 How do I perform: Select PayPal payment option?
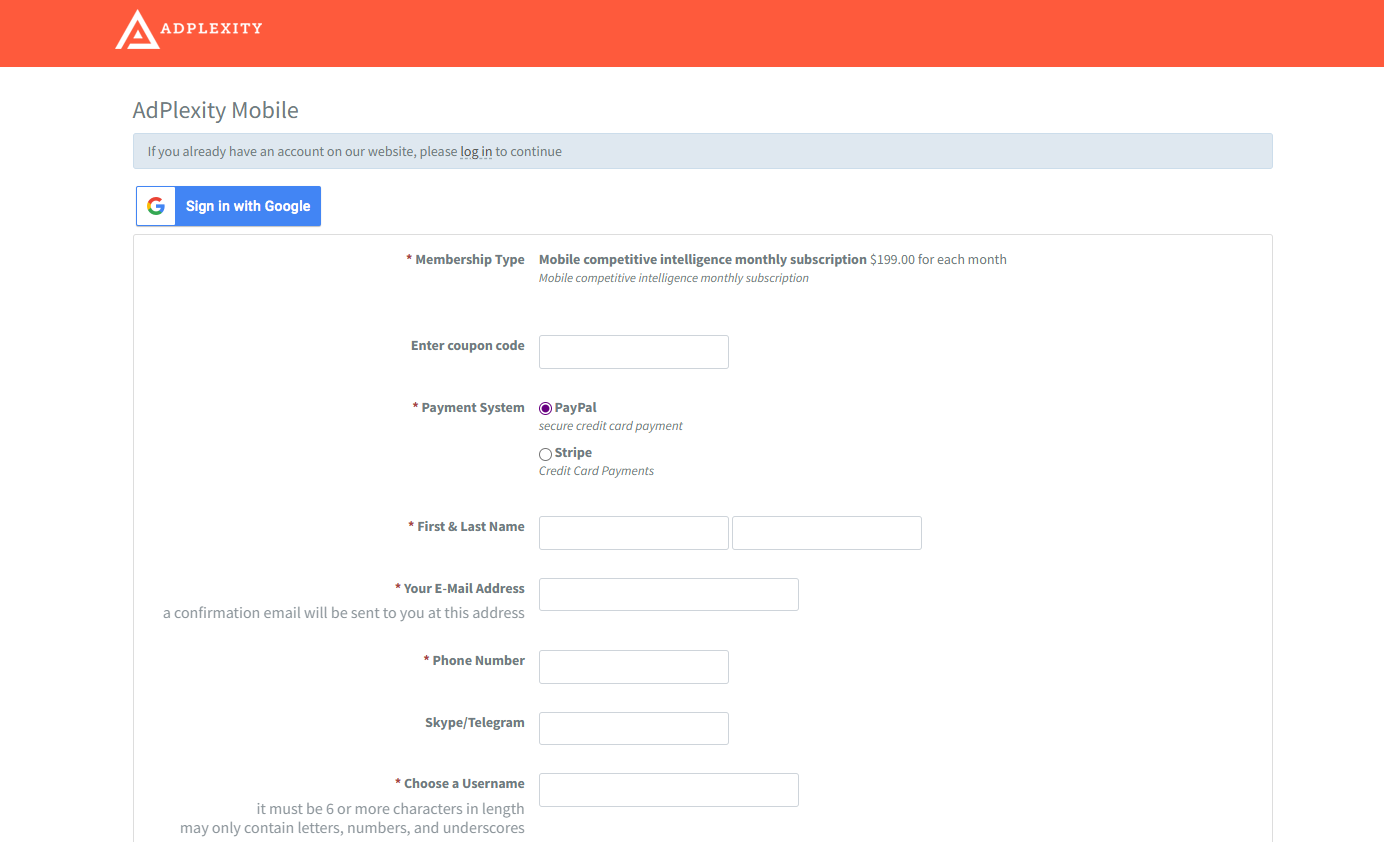point(545,408)
